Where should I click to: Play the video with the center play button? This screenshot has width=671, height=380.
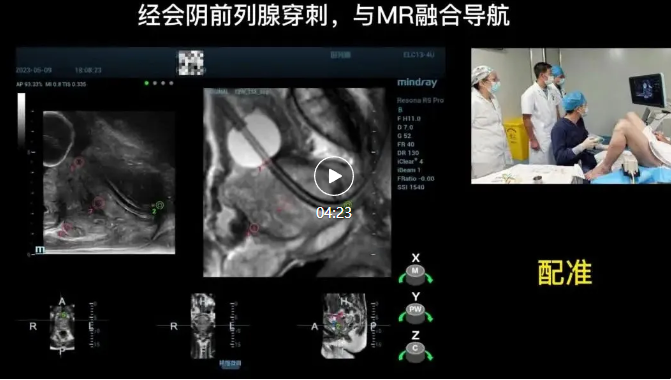pyautogui.click(x=334, y=176)
